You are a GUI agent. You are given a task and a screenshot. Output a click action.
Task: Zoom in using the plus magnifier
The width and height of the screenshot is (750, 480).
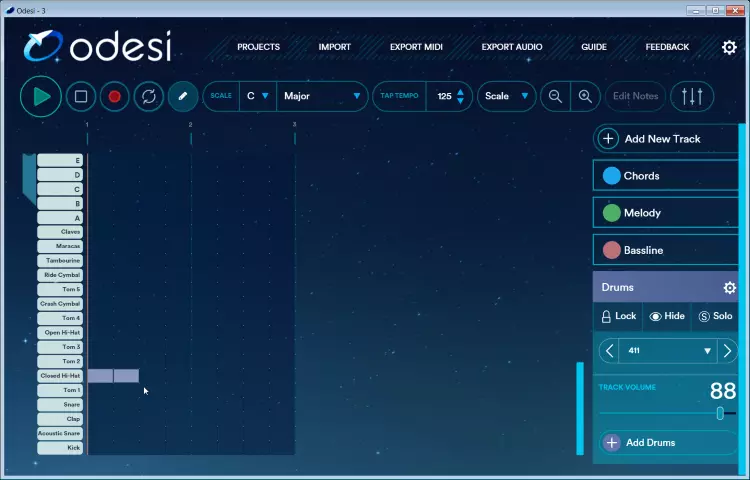click(585, 96)
